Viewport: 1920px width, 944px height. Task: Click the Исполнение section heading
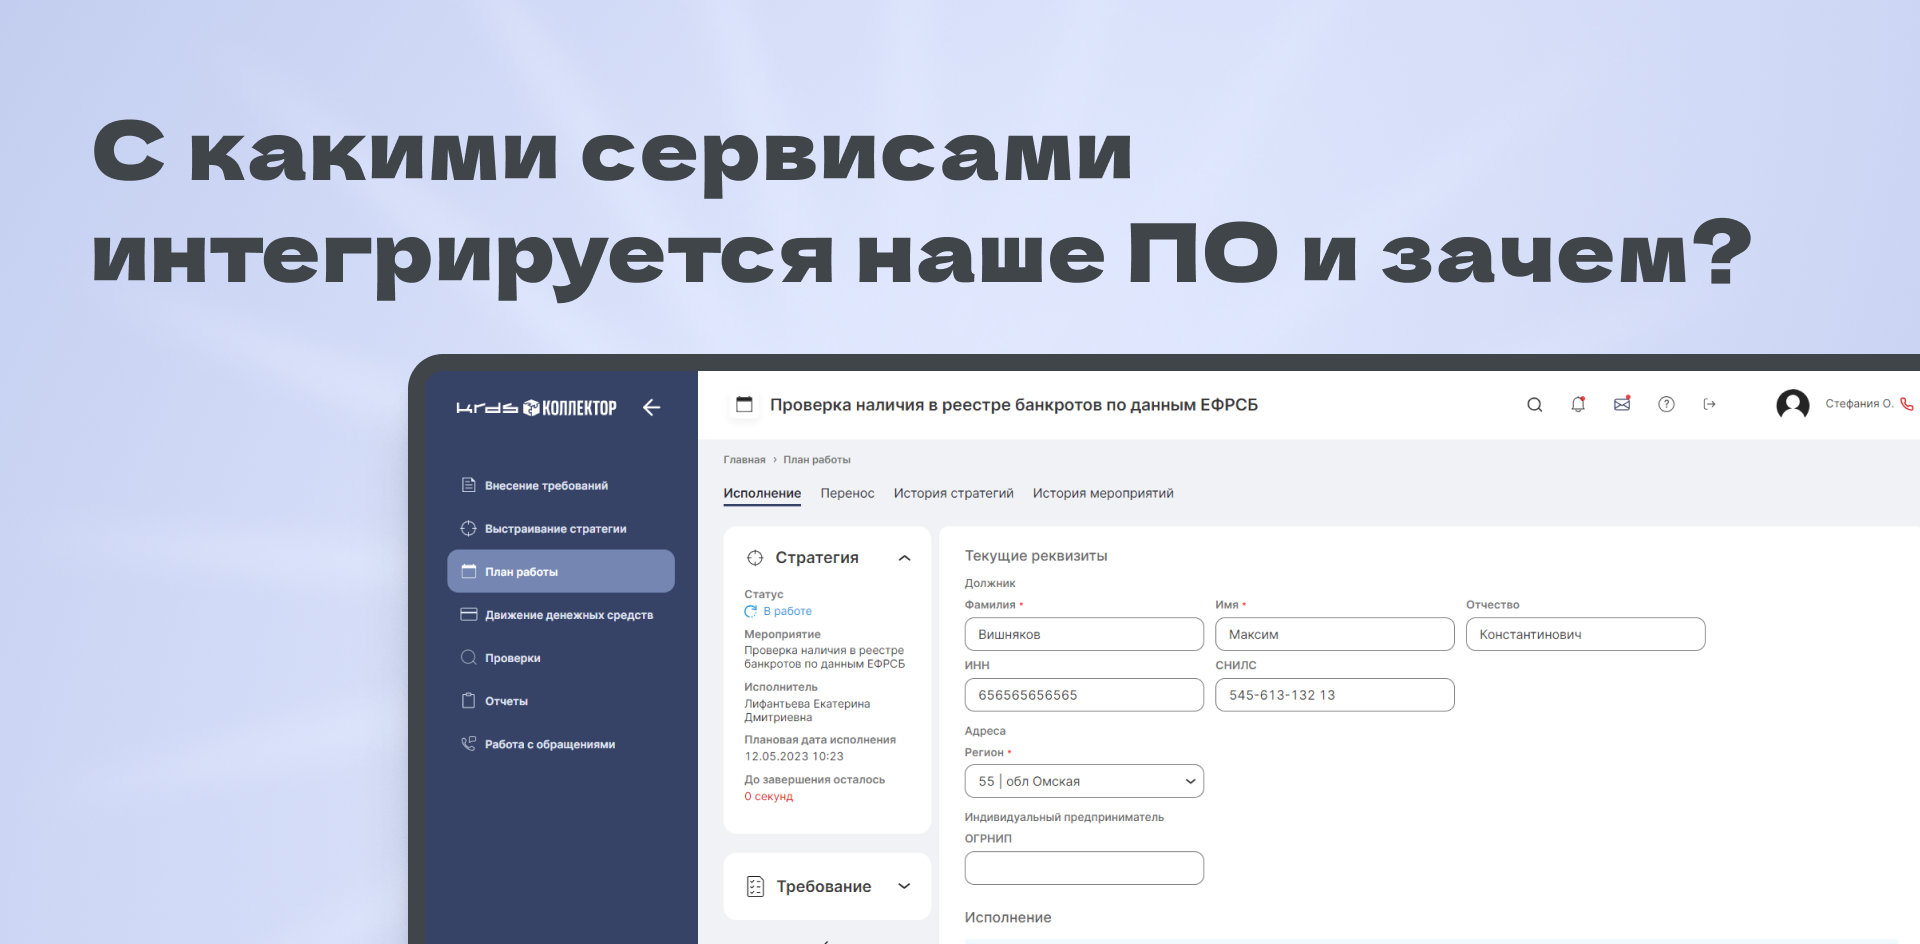pyautogui.click(x=1008, y=918)
